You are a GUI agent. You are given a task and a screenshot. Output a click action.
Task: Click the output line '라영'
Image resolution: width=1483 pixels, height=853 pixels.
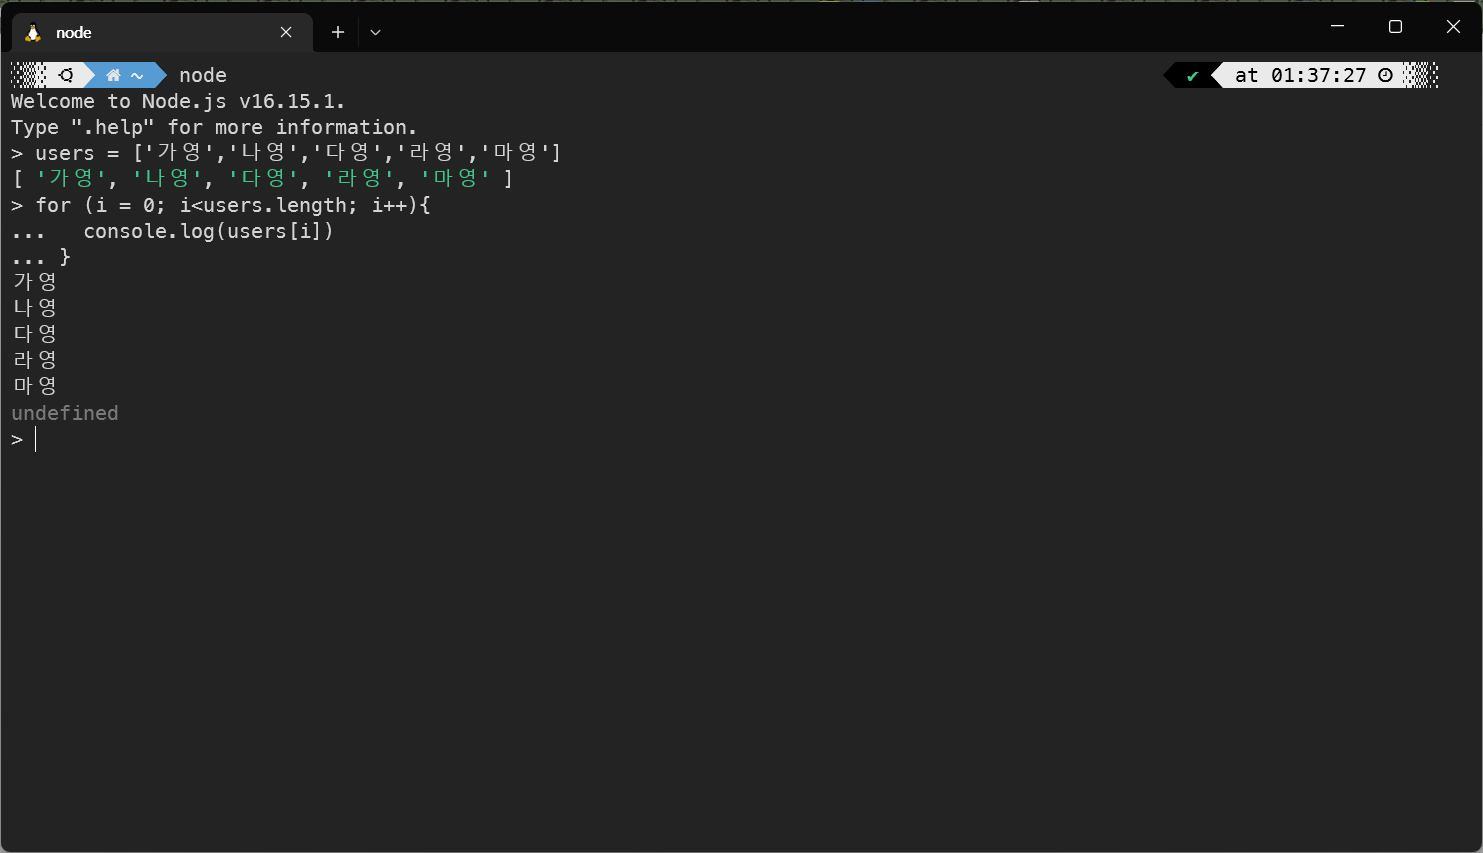click(x=35, y=361)
